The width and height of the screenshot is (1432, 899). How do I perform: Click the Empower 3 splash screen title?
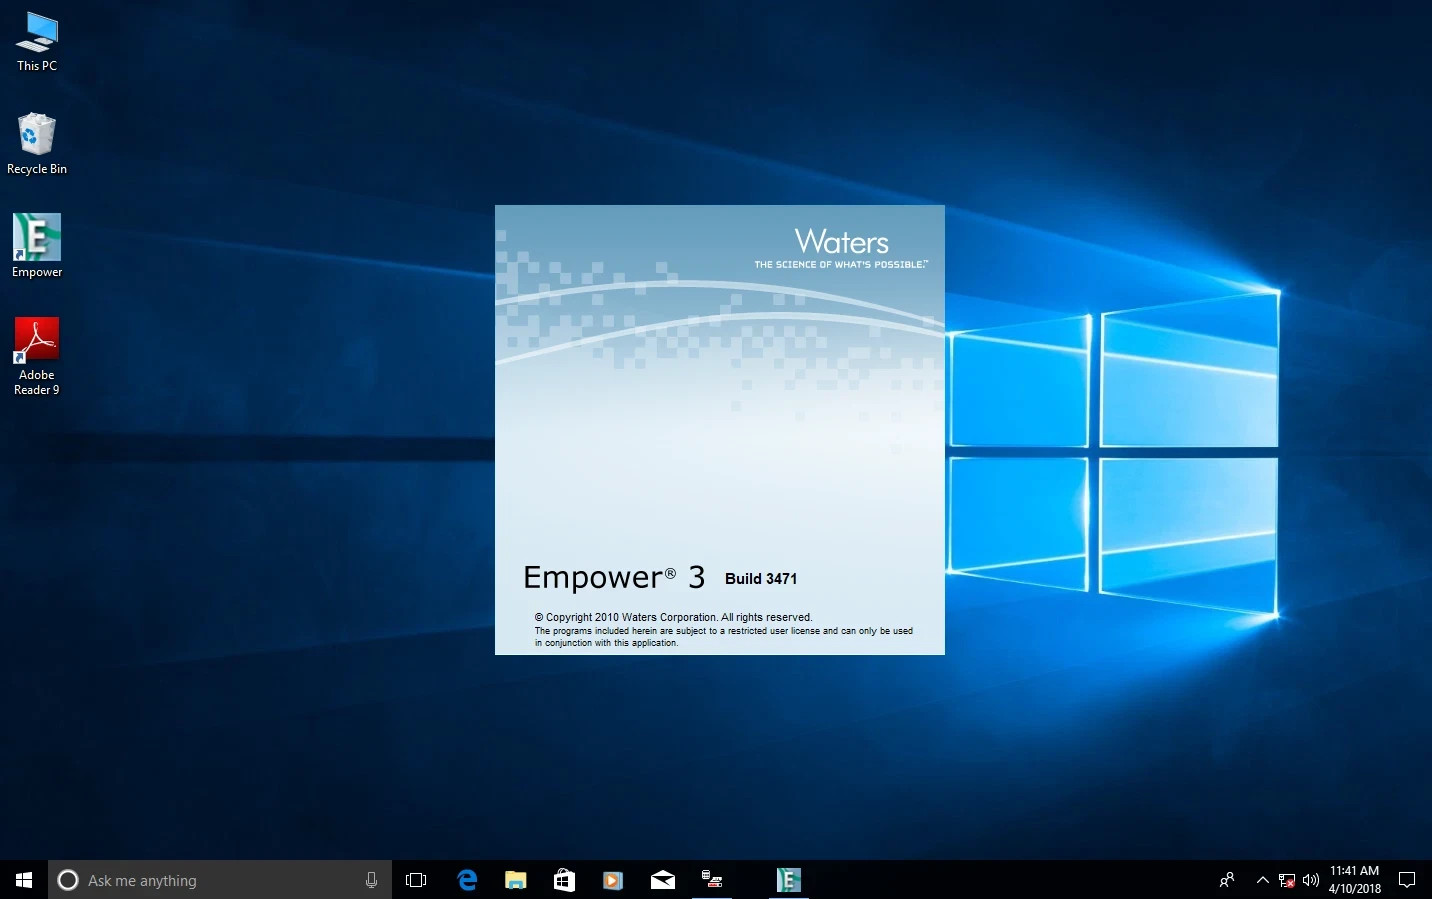614,578
